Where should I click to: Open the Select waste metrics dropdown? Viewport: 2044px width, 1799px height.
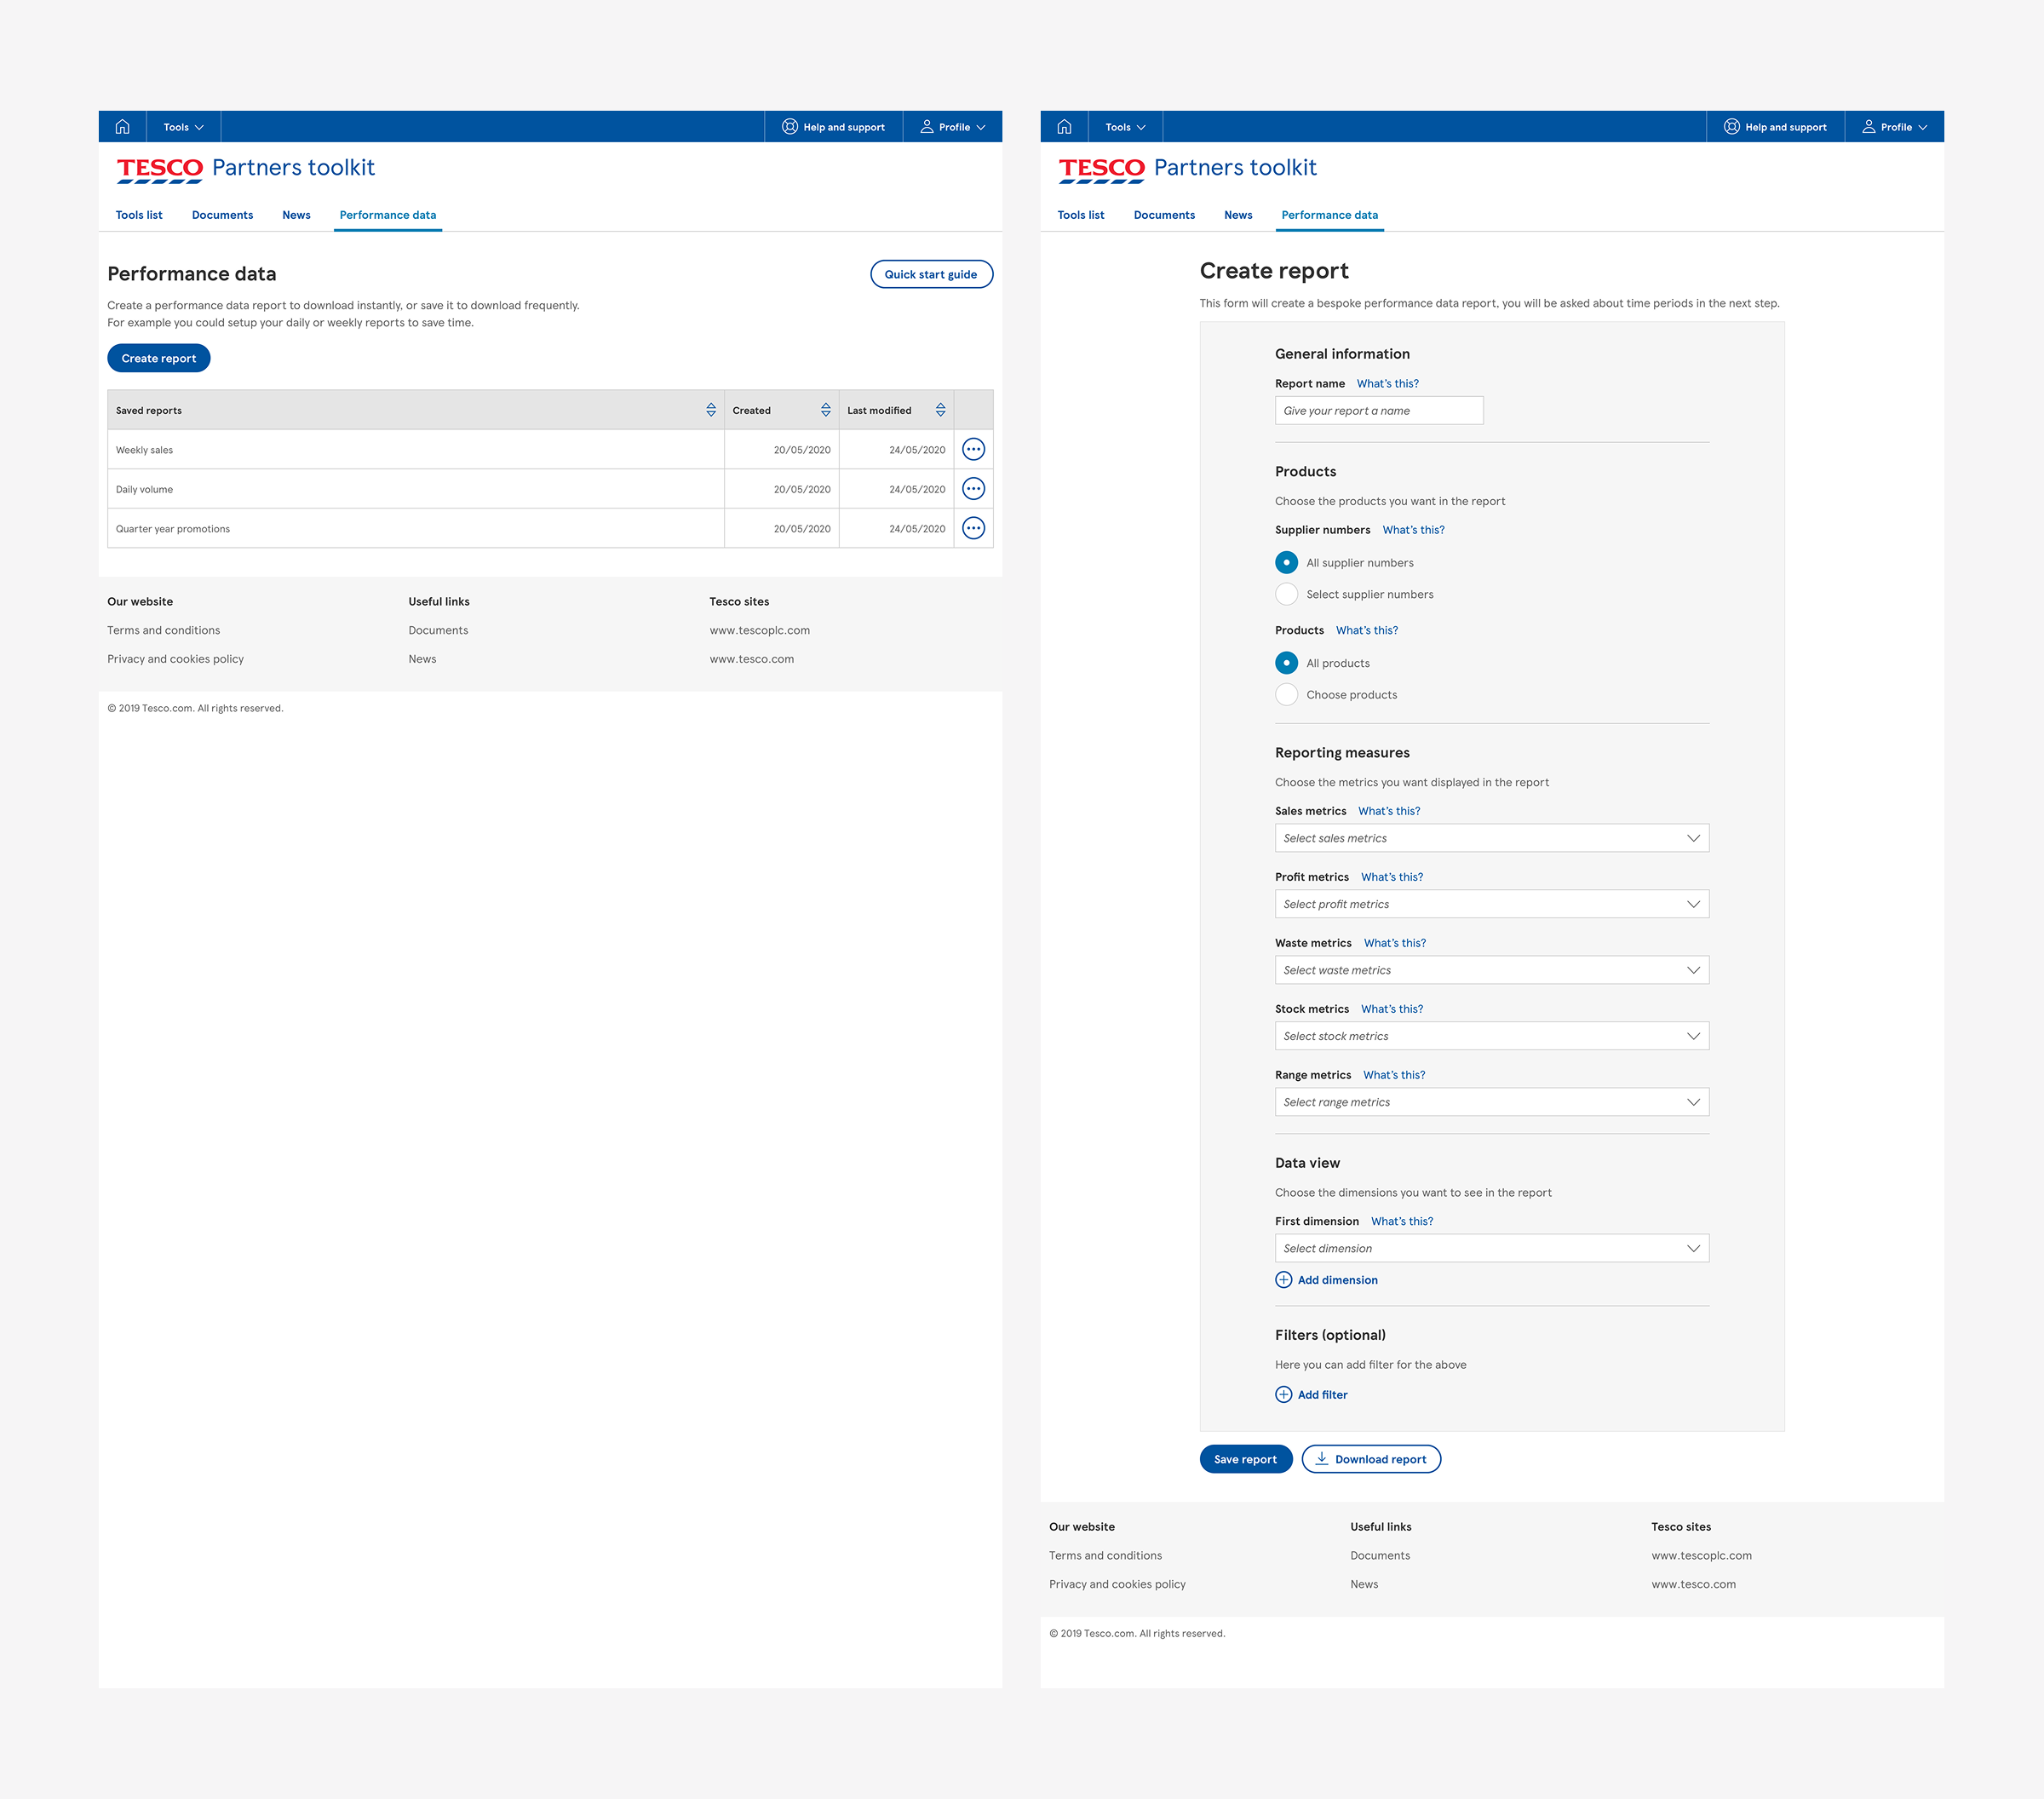pos(1491,970)
